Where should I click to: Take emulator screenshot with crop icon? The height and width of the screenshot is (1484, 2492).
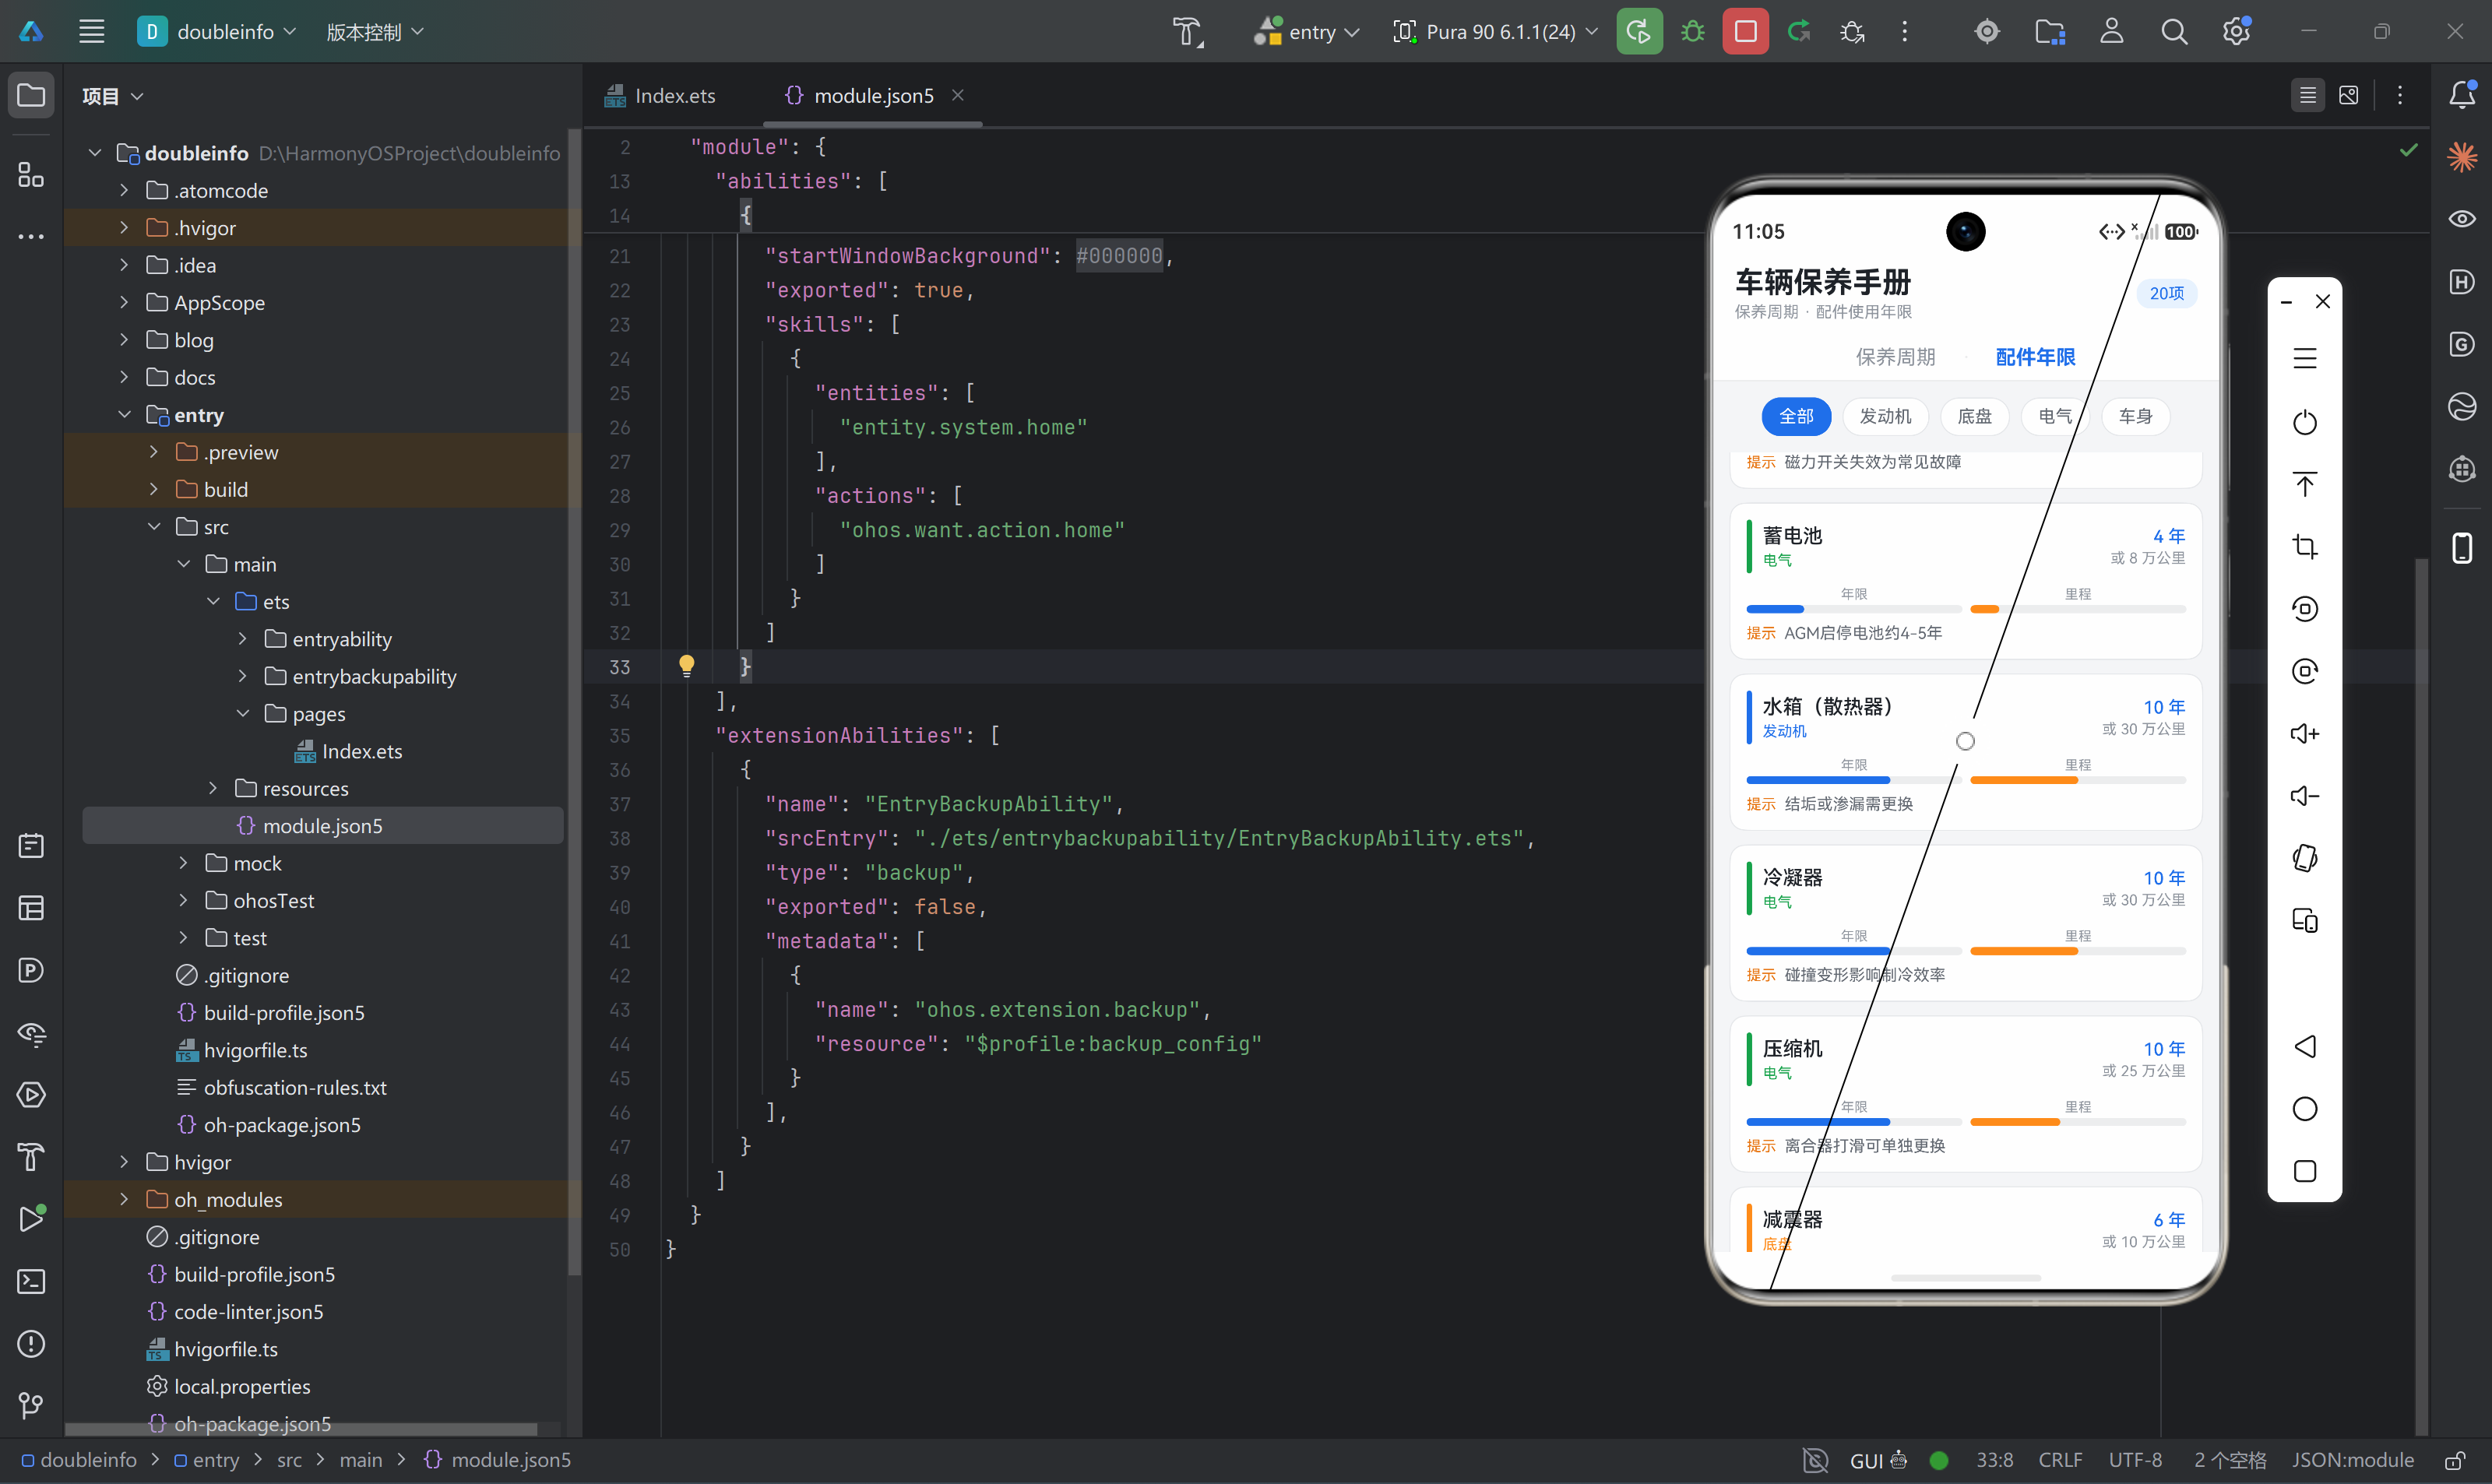2305,546
